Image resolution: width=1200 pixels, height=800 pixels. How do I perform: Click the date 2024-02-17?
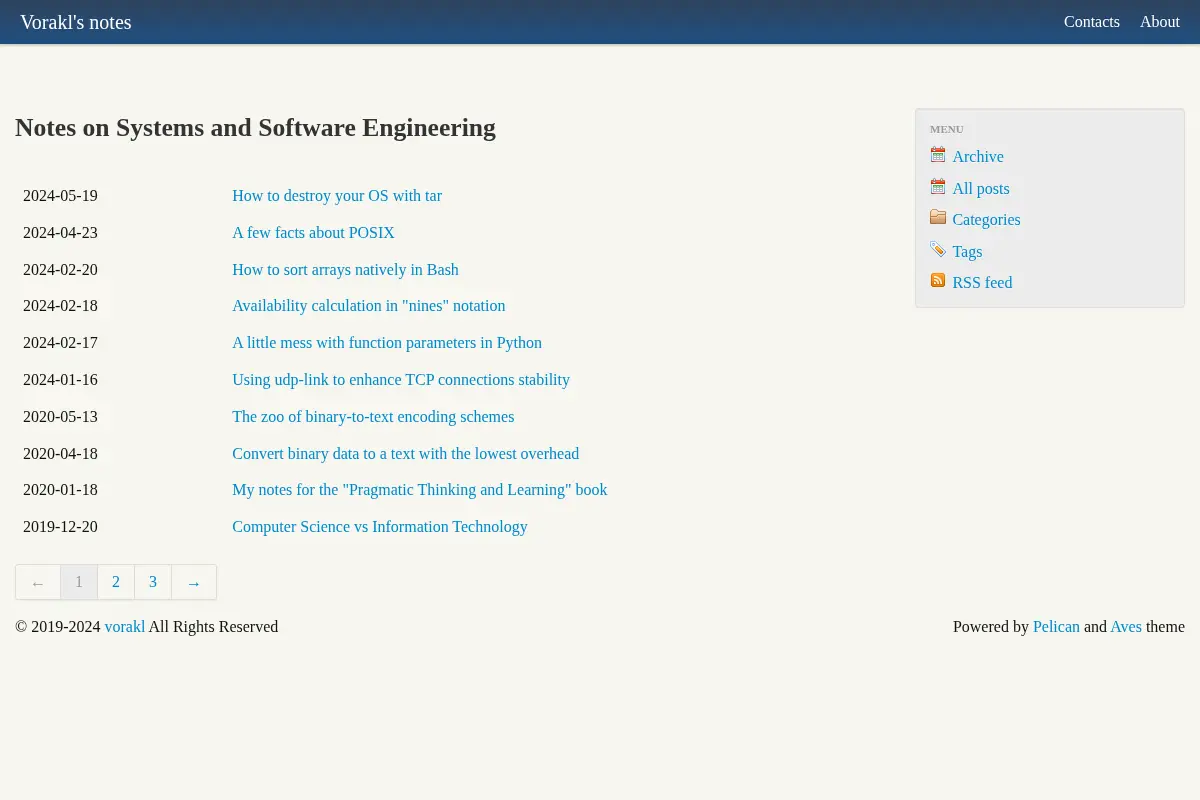60,343
